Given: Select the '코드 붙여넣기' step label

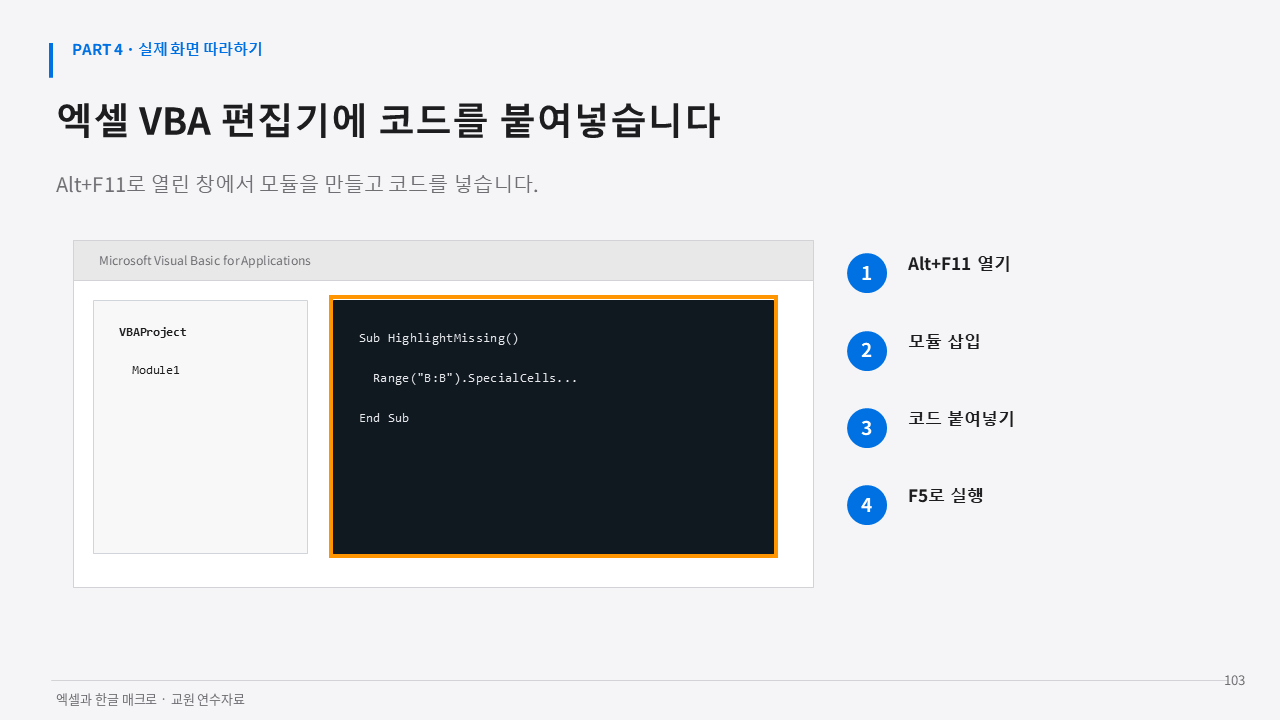Looking at the screenshot, I should [x=961, y=419].
